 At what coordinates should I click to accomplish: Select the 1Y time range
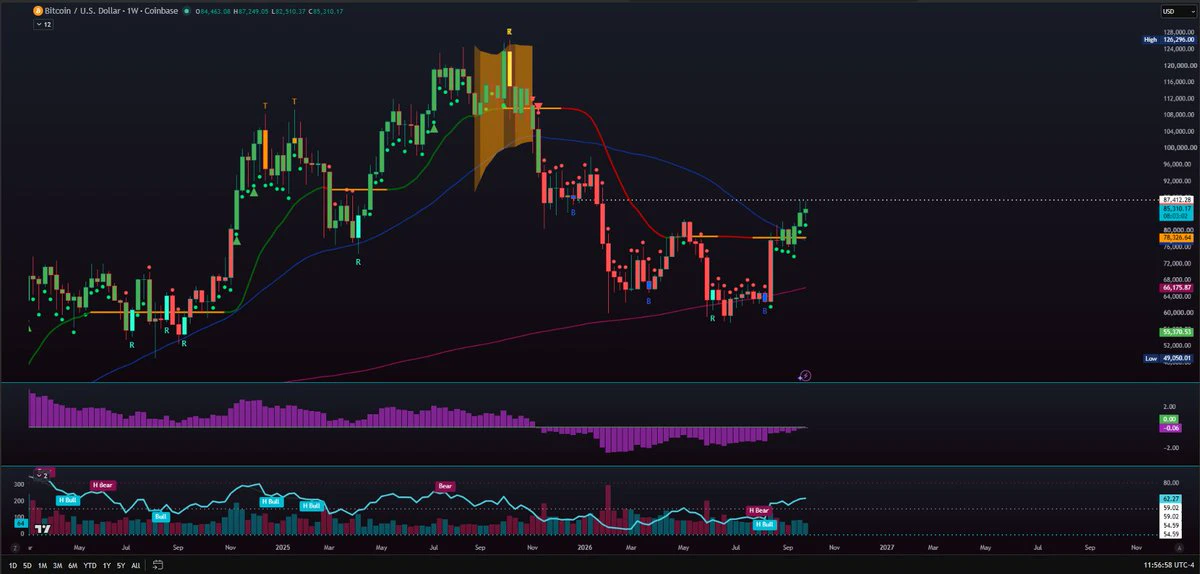coord(108,565)
